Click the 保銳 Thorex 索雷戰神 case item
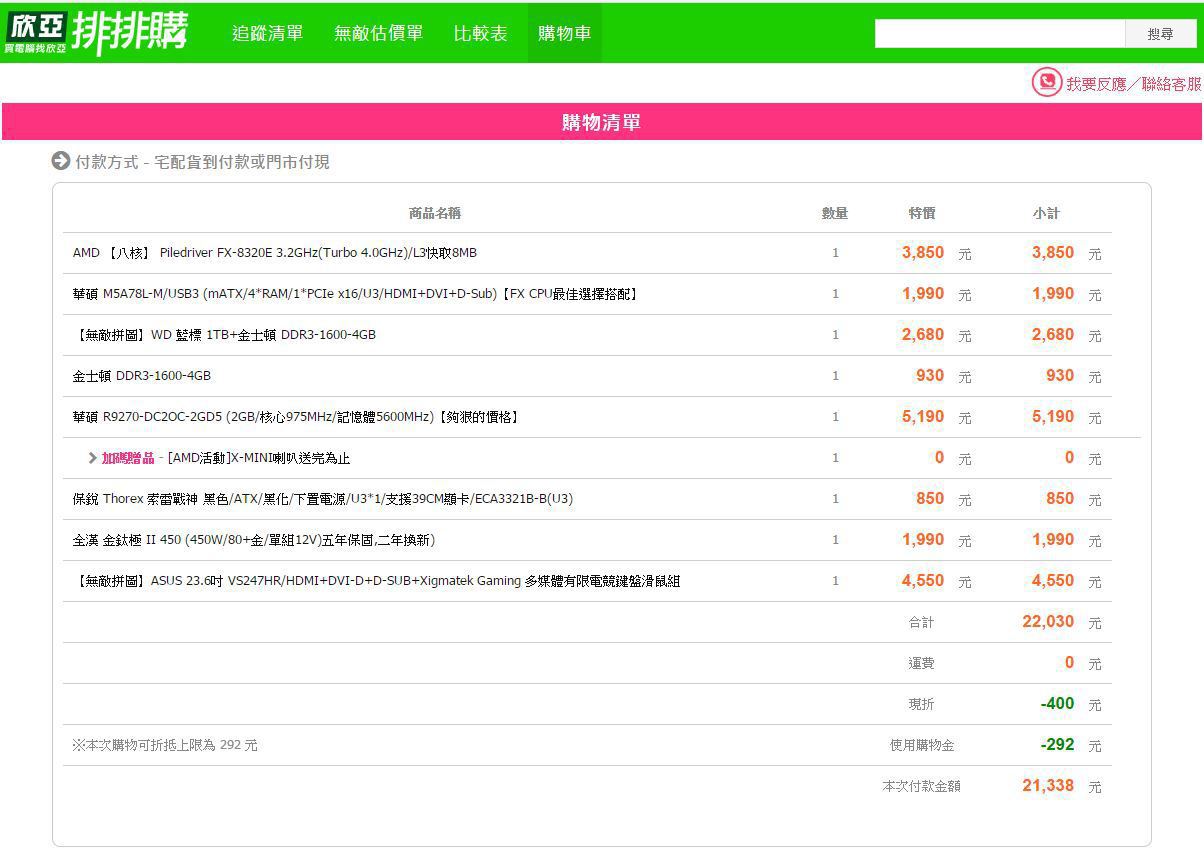The height and width of the screenshot is (851, 1204). coord(323,499)
